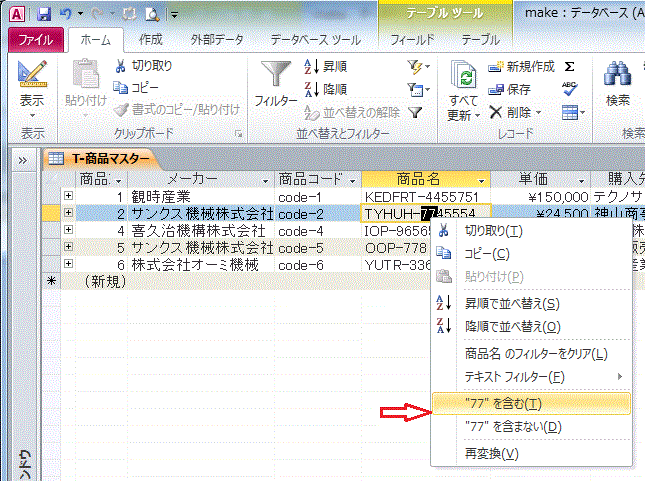Choose 降順で並べ替え(O) in context menu
This screenshot has width=645, height=481.
[x=531, y=327]
